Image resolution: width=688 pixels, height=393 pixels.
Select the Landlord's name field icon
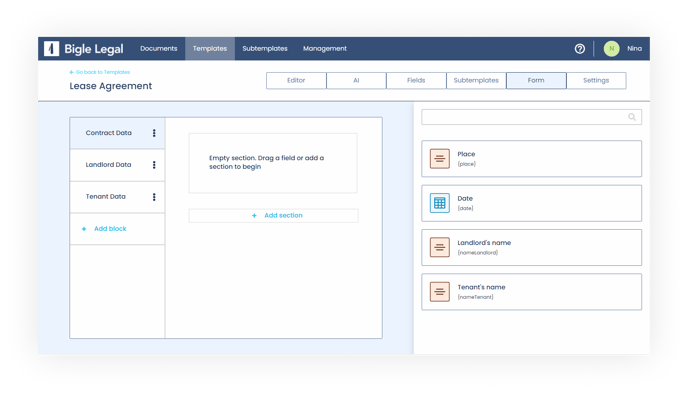[440, 247]
